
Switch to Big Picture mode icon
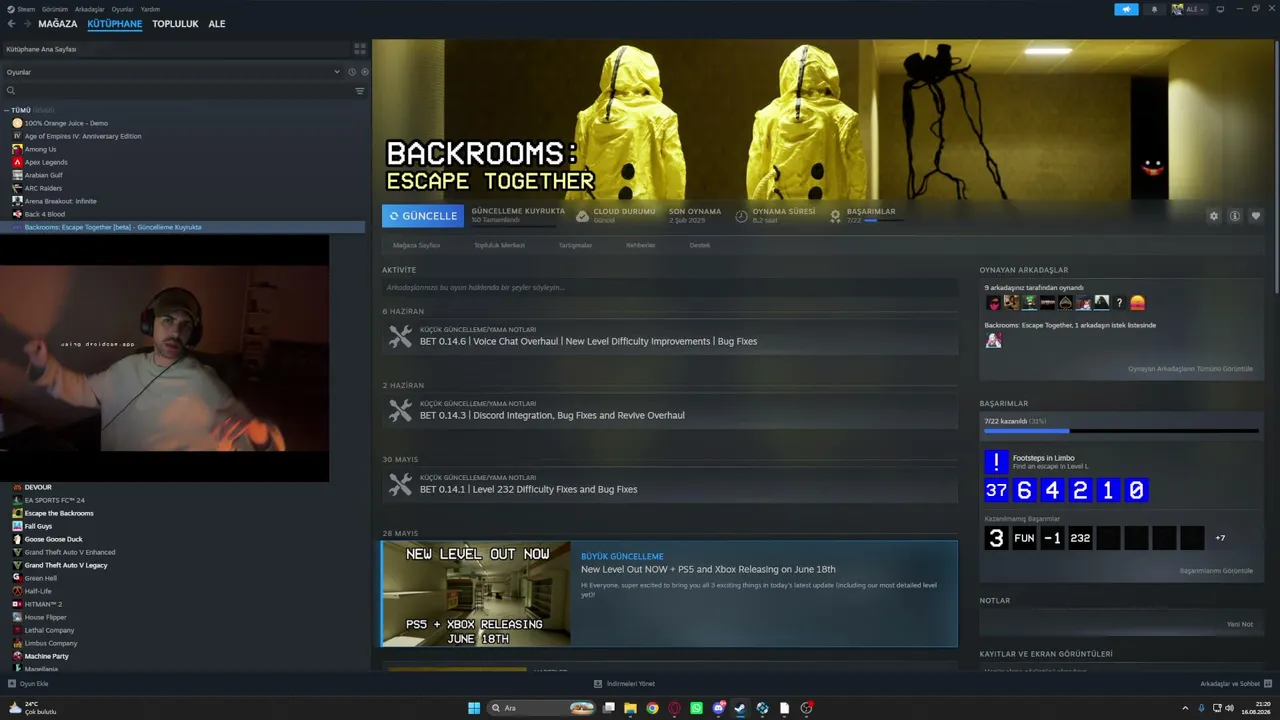(x=1219, y=9)
